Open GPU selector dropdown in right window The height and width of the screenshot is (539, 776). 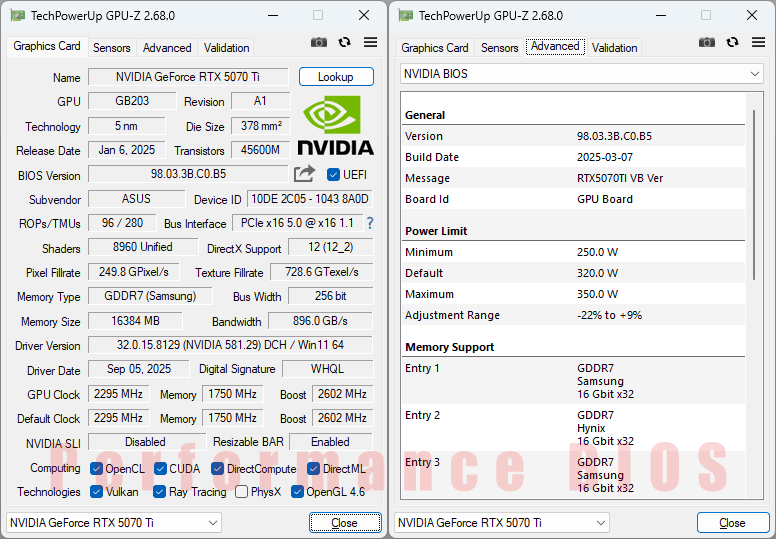pos(502,522)
